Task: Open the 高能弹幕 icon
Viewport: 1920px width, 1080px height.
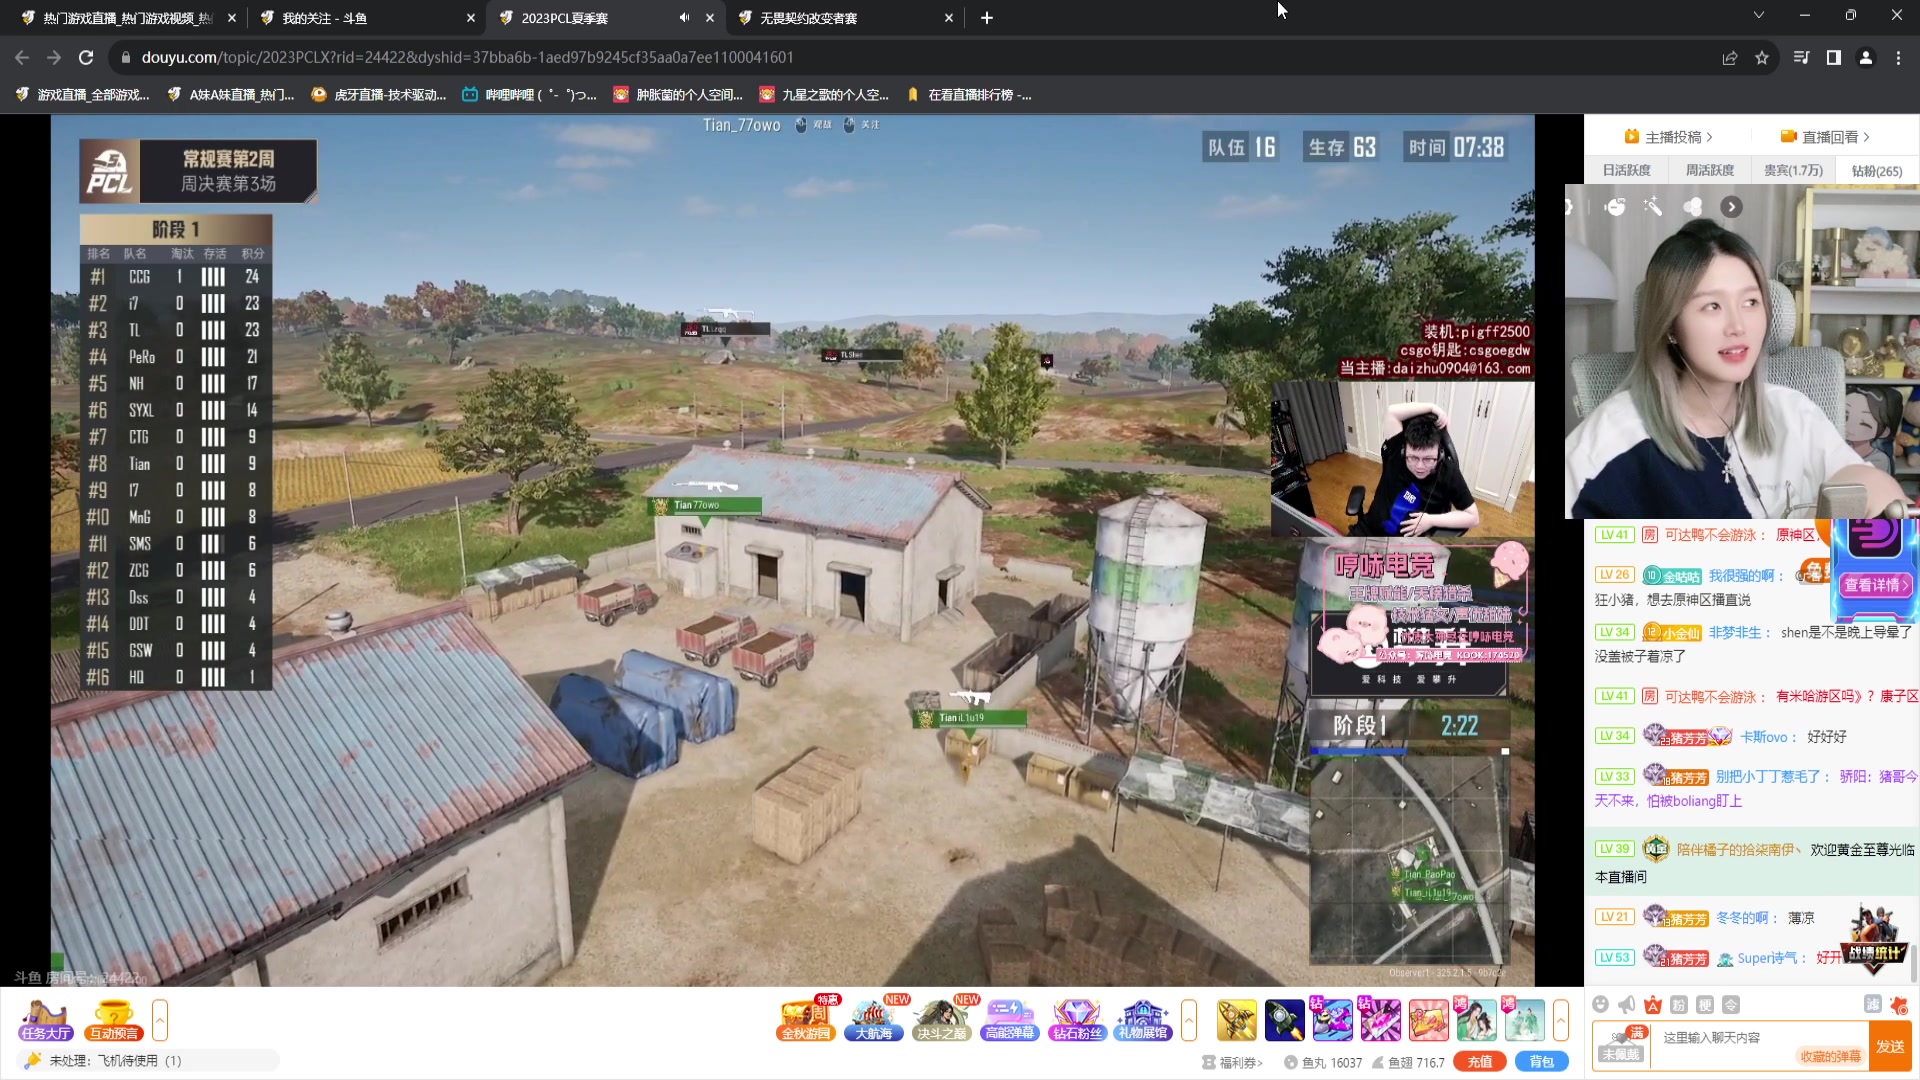Action: tap(1009, 1020)
